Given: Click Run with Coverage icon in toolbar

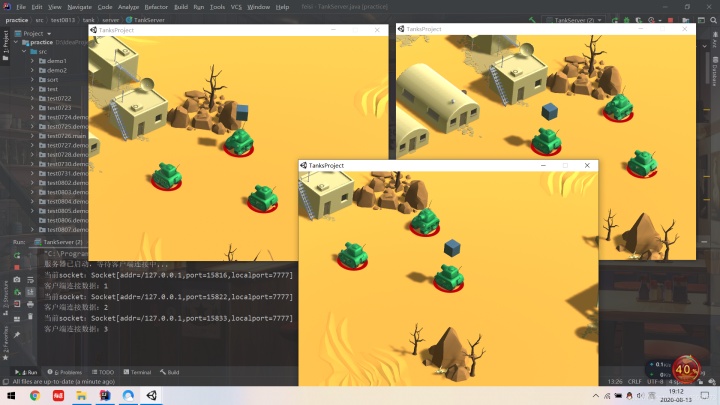Looking at the screenshot, I should [x=639, y=20].
